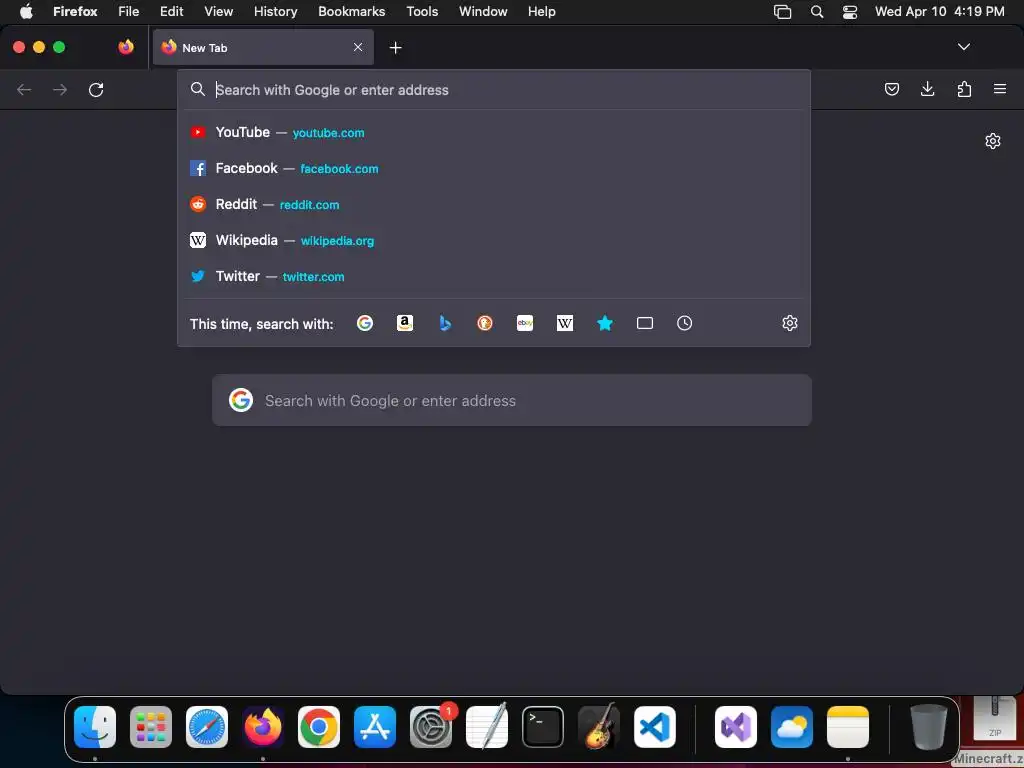The image size is (1024, 768).
Task: Launch GarageBand from the Dock
Action: 599,726
